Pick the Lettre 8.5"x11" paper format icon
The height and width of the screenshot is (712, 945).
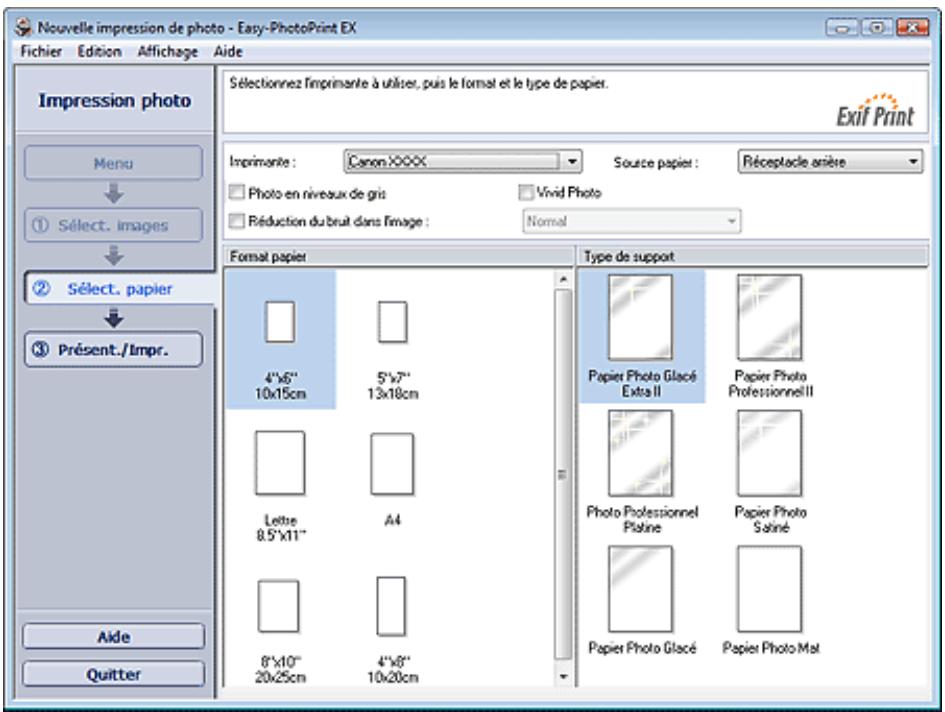click(280, 463)
